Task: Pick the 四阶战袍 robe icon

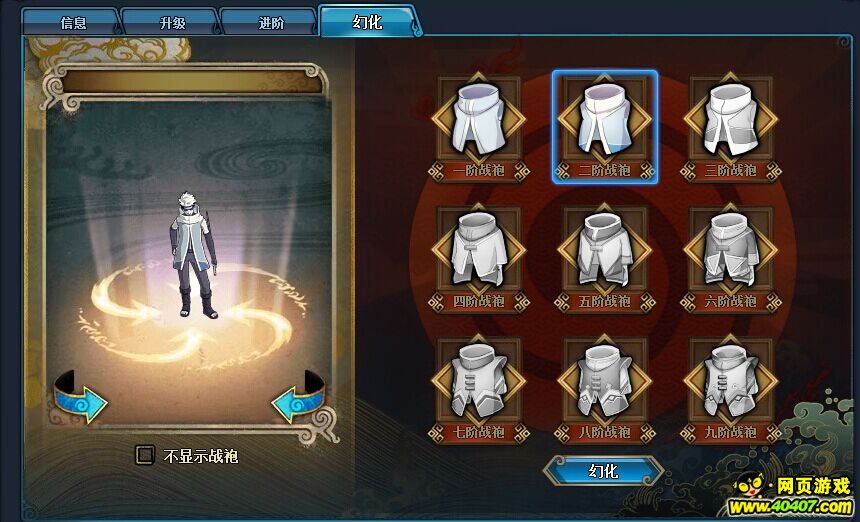Action: pos(478,251)
